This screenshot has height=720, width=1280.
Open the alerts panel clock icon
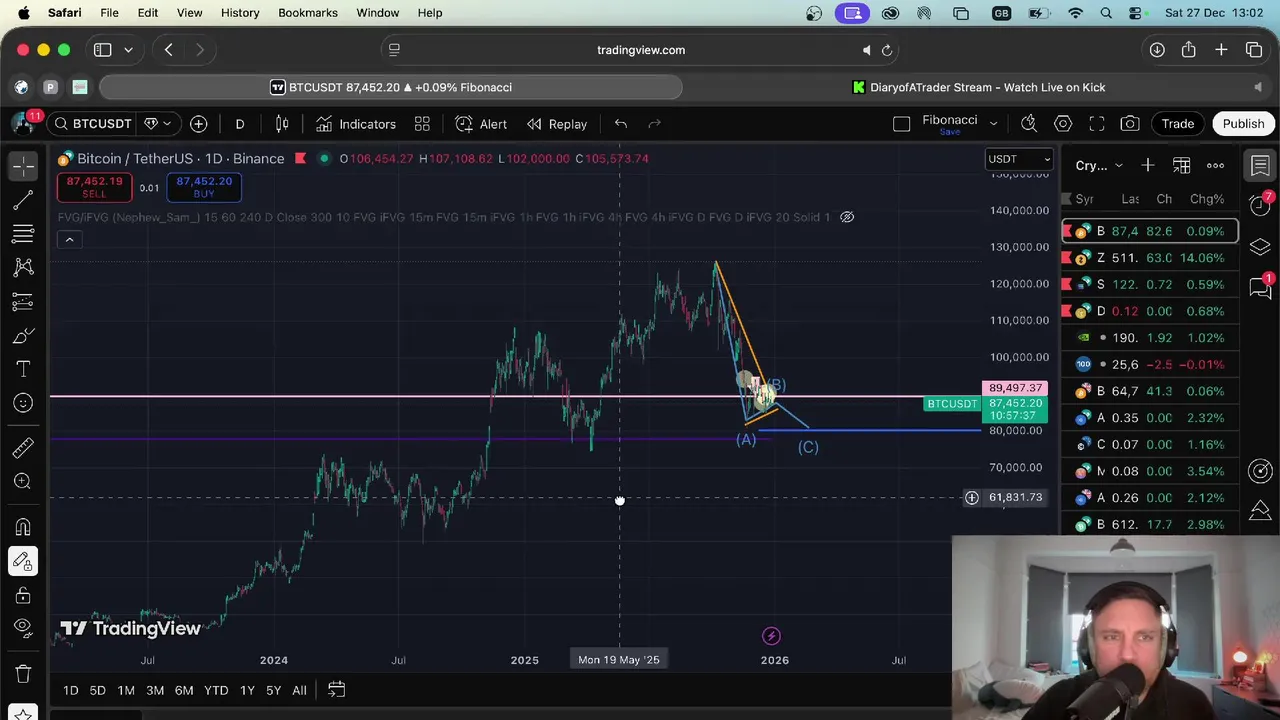point(1260,204)
